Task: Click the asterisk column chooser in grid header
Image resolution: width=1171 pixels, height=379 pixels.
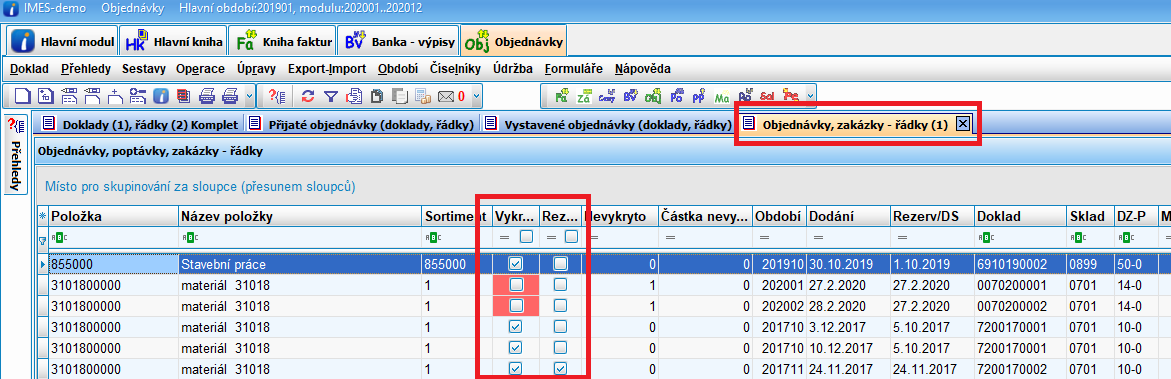Action: click(x=42, y=216)
